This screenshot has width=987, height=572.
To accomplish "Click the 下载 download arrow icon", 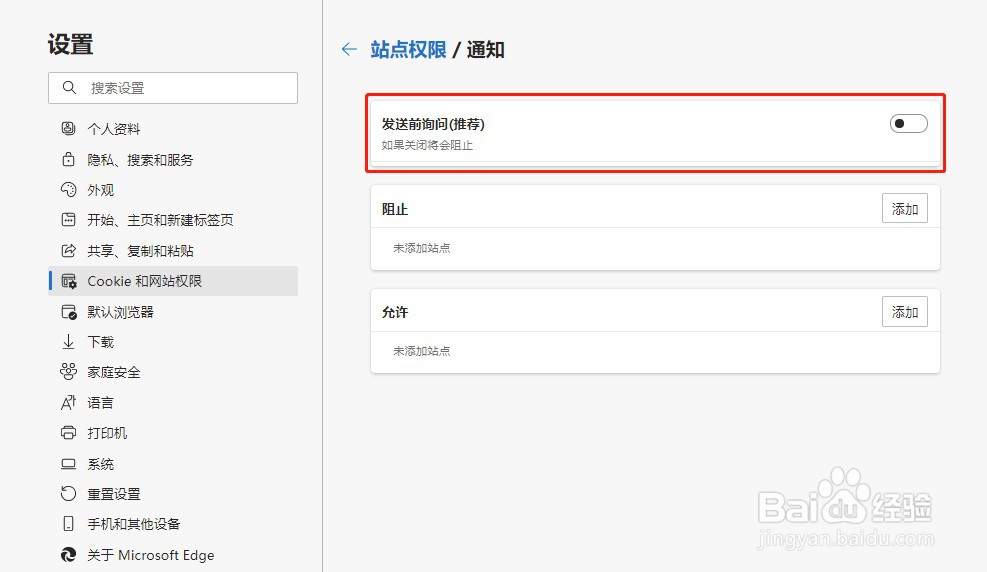I will [x=68, y=342].
